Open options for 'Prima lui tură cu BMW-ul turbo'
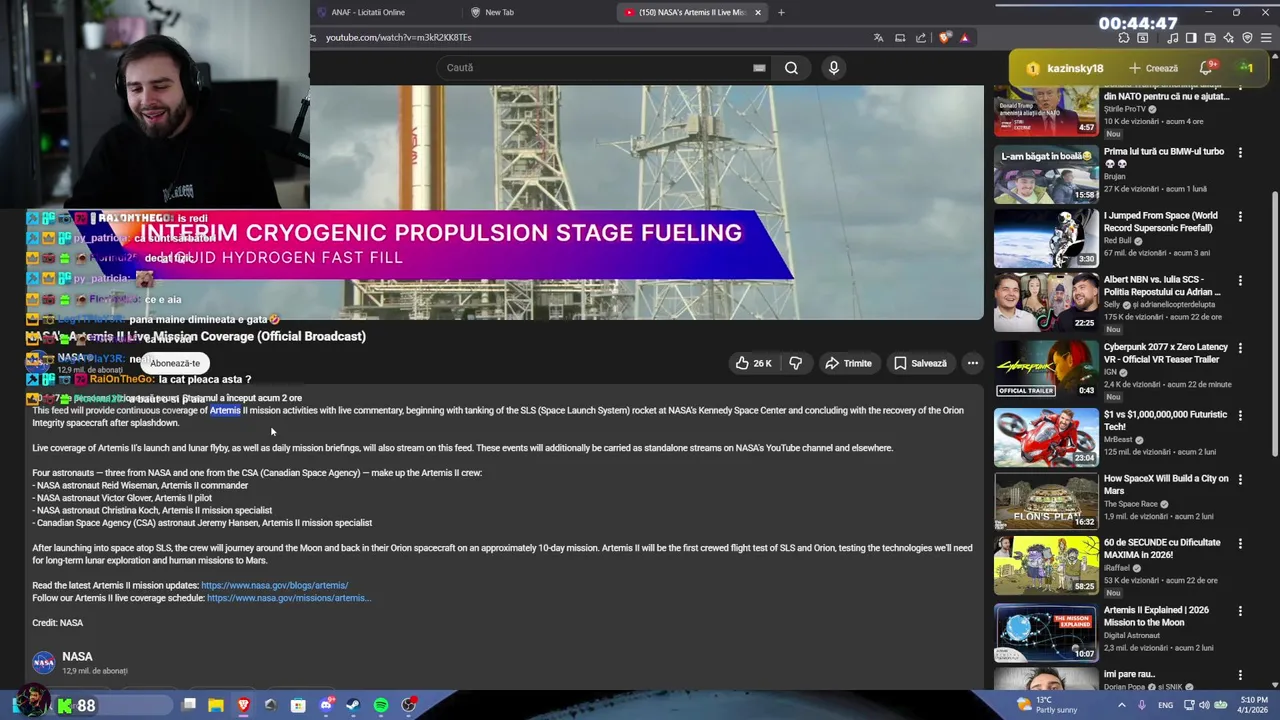The width and height of the screenshot is (1280, 720). 1240,152
